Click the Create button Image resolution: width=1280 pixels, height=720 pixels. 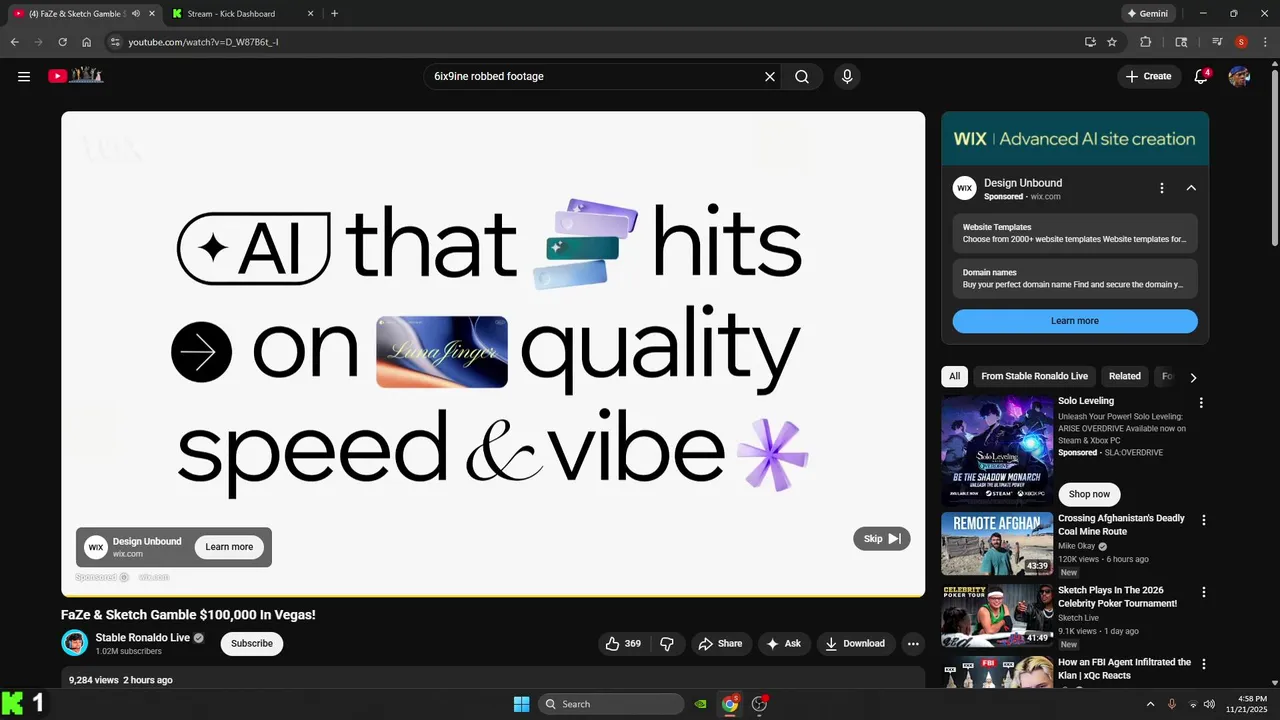1148,76
